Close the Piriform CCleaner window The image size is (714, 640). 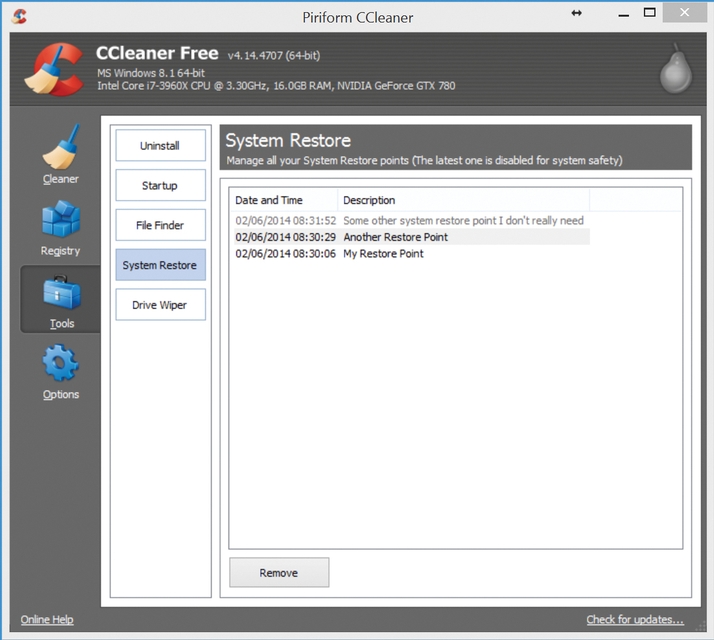pos(684,13)
